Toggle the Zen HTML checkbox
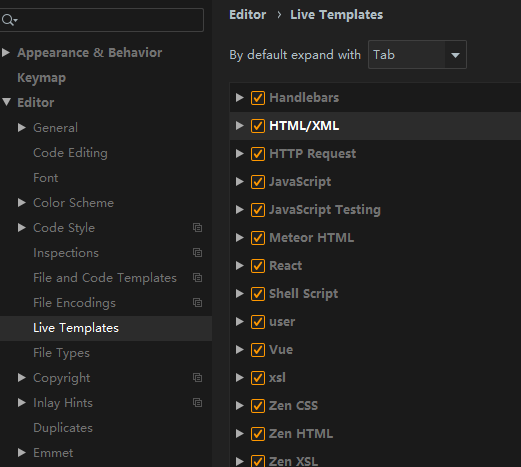 click(x=258, y=434)
